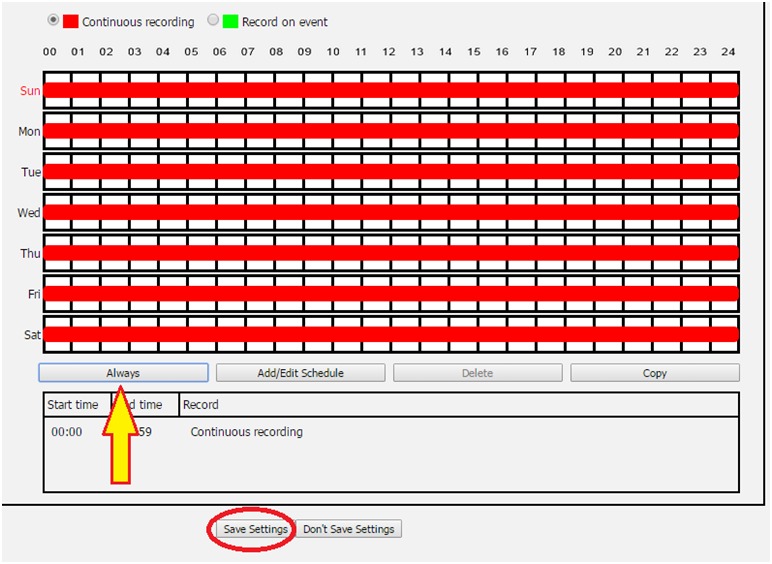Click the Start time column header
Viewport: 772px width, 564px height.
tap(74, 405)
